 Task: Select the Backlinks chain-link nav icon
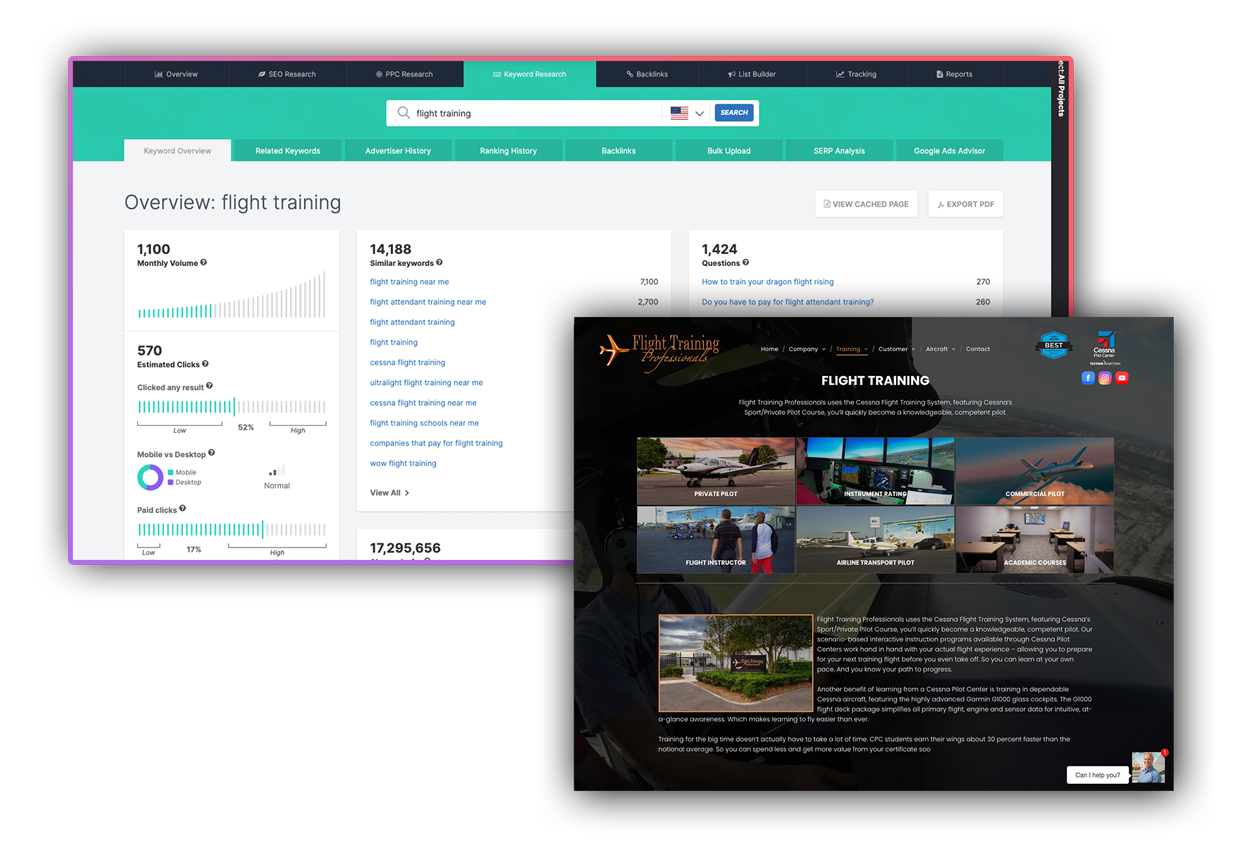630,74
